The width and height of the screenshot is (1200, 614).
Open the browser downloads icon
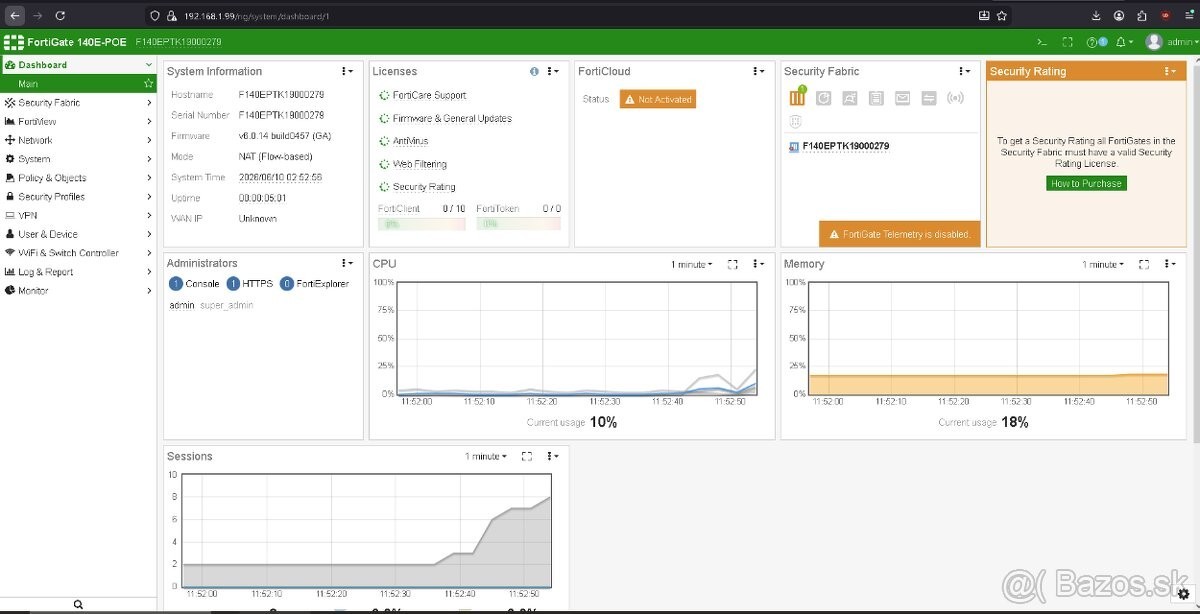1096,16
